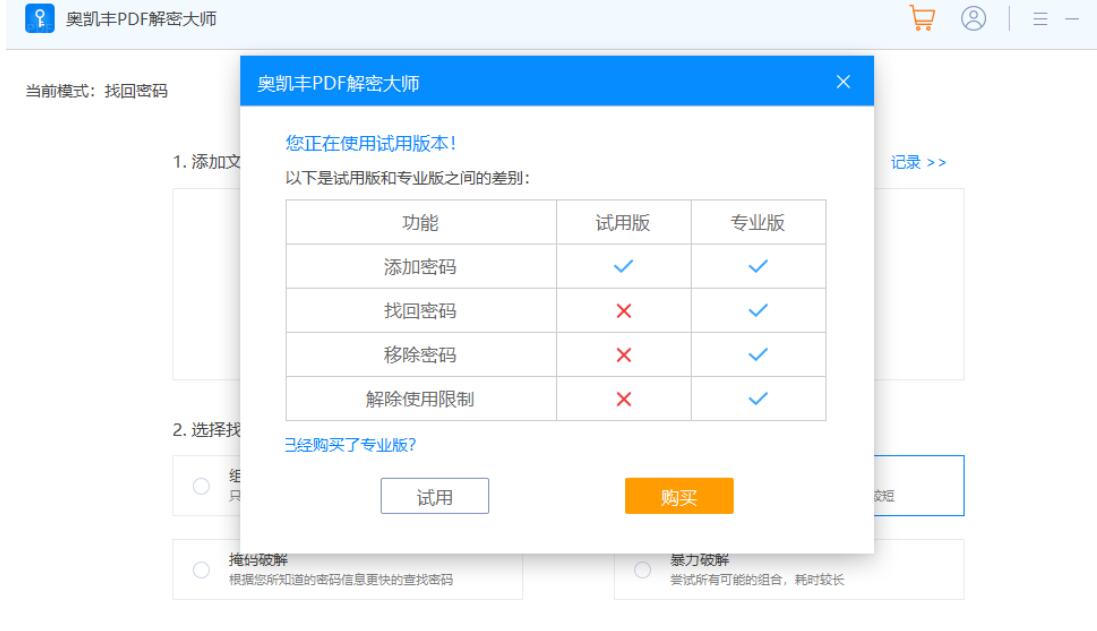The width and height of the screenshot is (1097, 631).
Task: Click the 专业版 checkmark for 移除密码
Action: click(758, 354)
